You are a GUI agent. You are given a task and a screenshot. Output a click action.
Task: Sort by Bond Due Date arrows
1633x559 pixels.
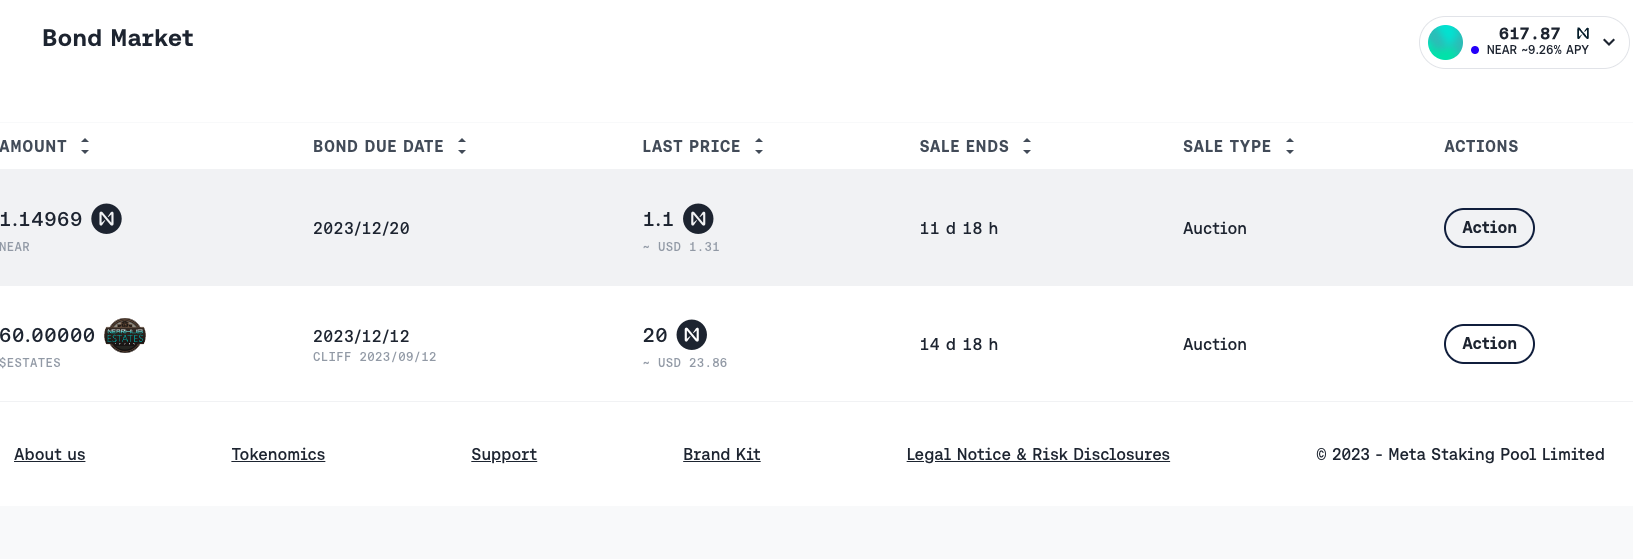pos(462,146)
